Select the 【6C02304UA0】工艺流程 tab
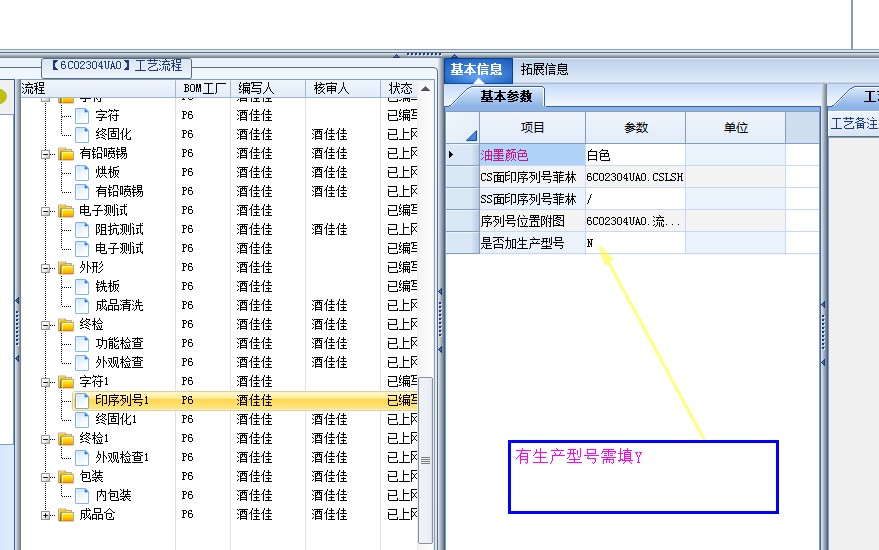 click(x=117, y=66)
